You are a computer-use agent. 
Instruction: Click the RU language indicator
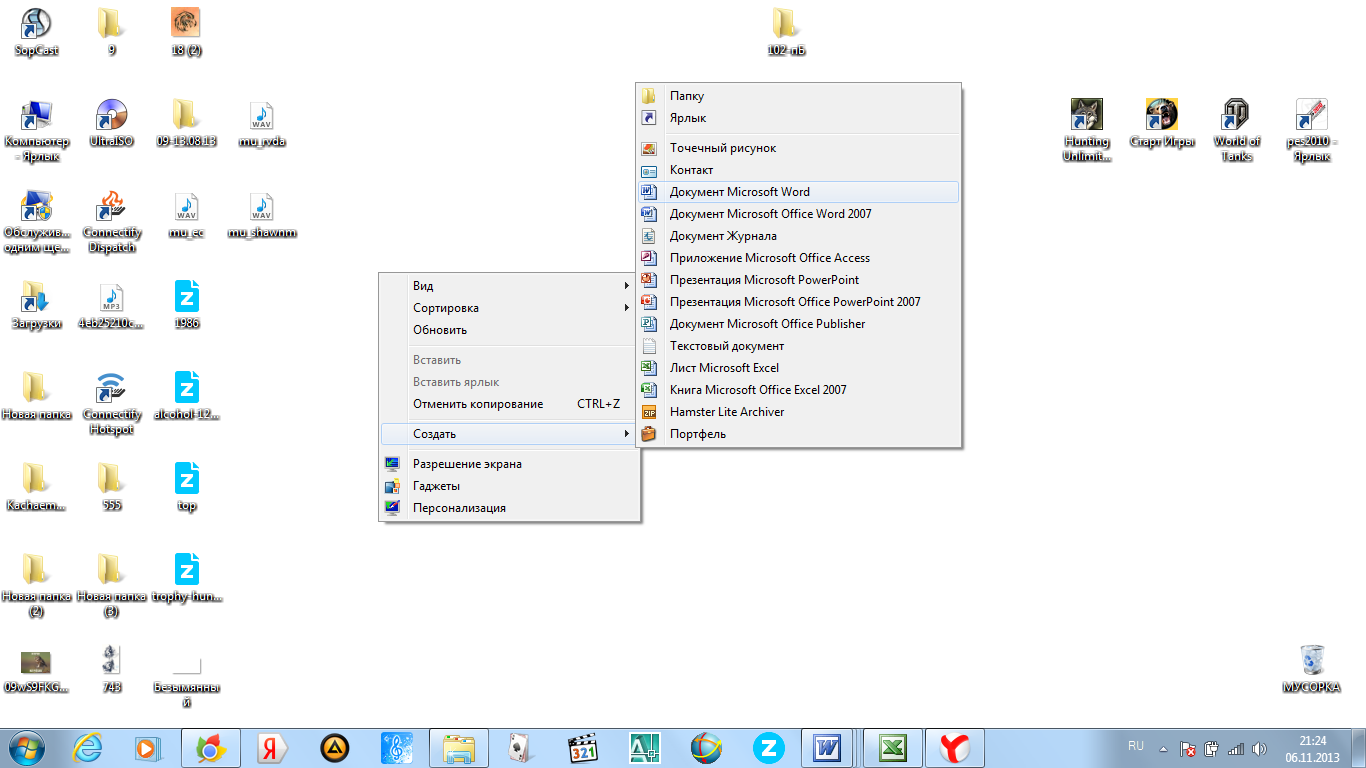click(x=1135, y=746)
